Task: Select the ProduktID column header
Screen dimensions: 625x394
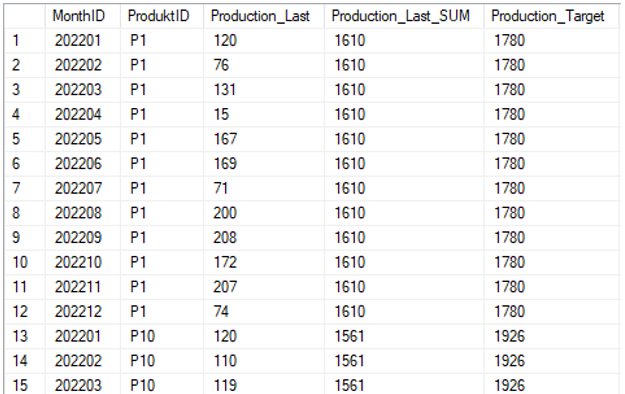Action: (x=162, y=16)
